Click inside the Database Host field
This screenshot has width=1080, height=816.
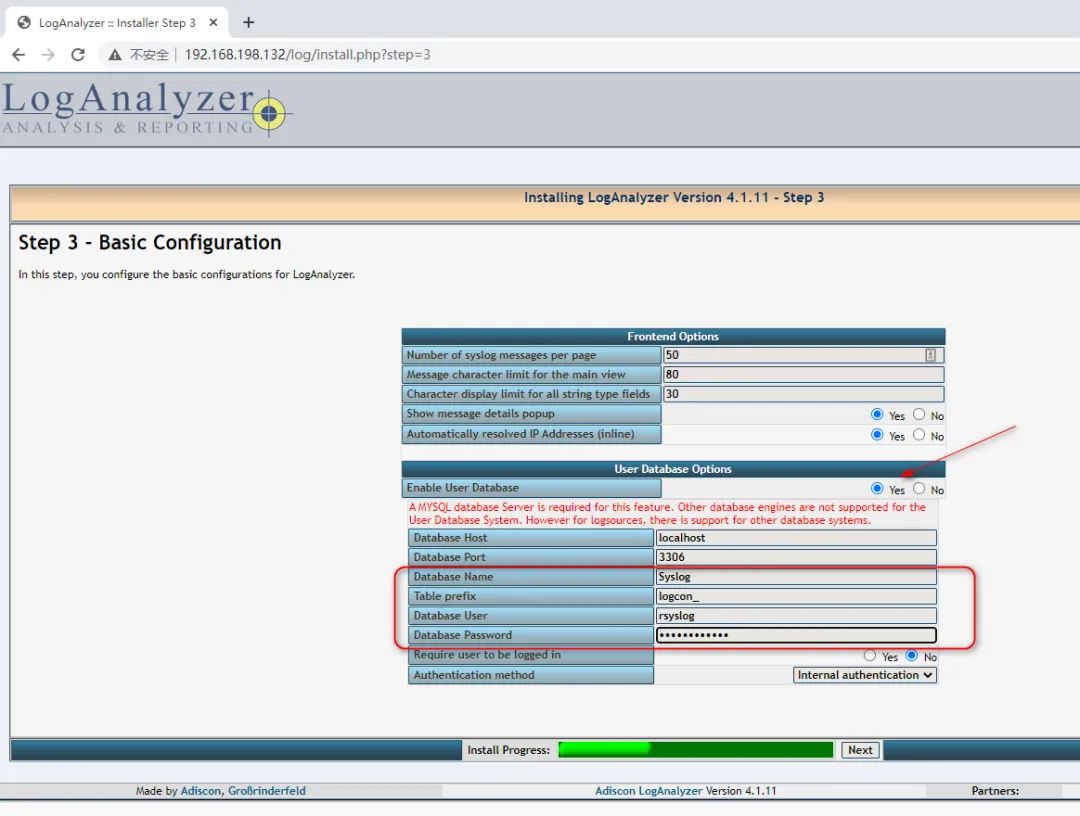(x=795, y=538)
